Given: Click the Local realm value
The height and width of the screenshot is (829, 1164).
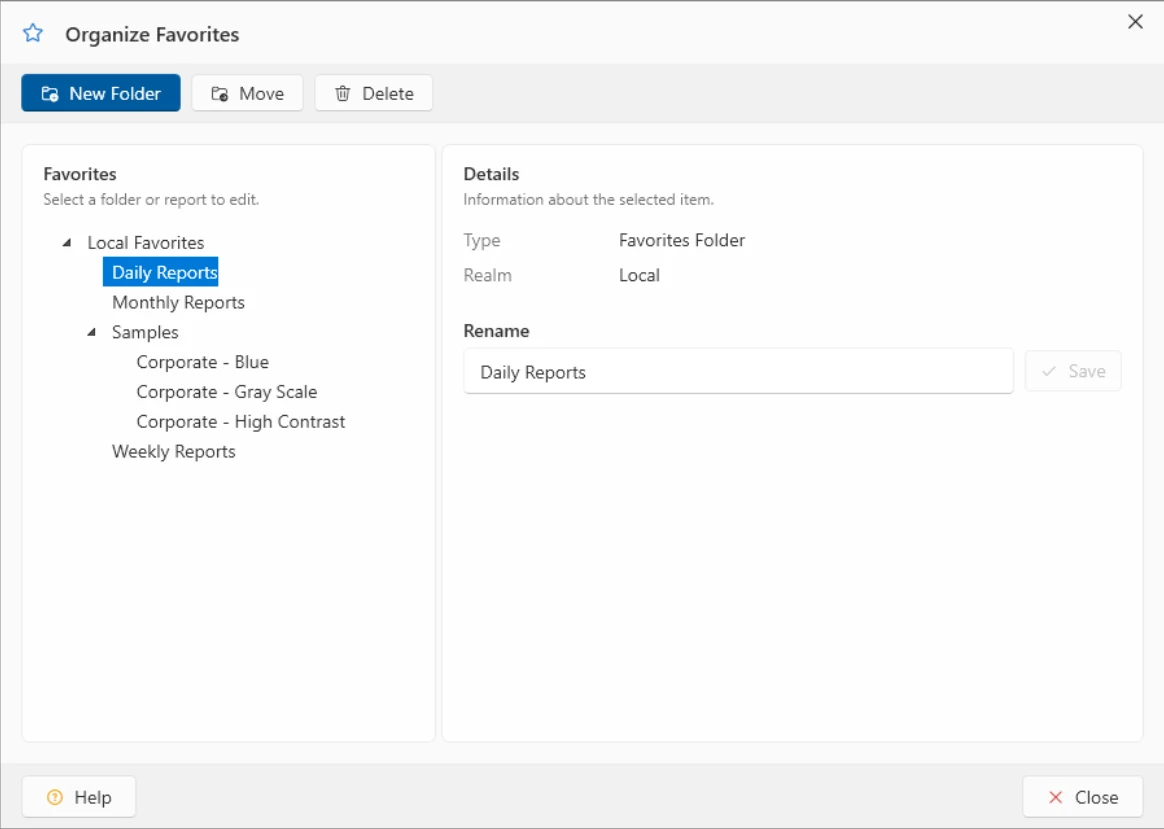Looking at the screenshot, I should pos(639,275).
